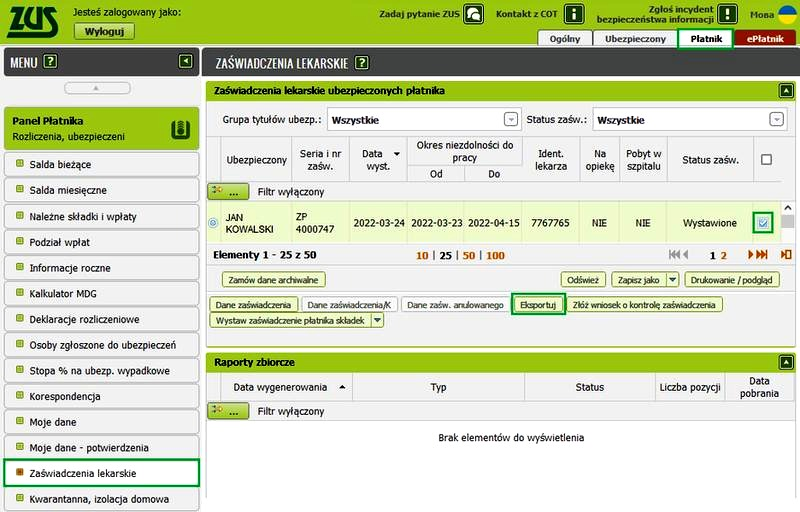The image size is (800, 512).
Task: Open Podział wpłat menu item
Action: [x=102, y=242]
